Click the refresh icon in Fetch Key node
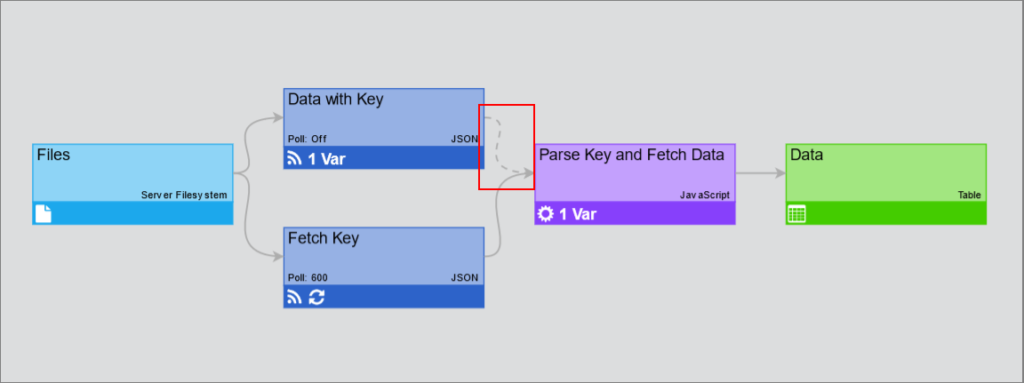This screenshot has width=1024, height=383. [x=316, y=297]
